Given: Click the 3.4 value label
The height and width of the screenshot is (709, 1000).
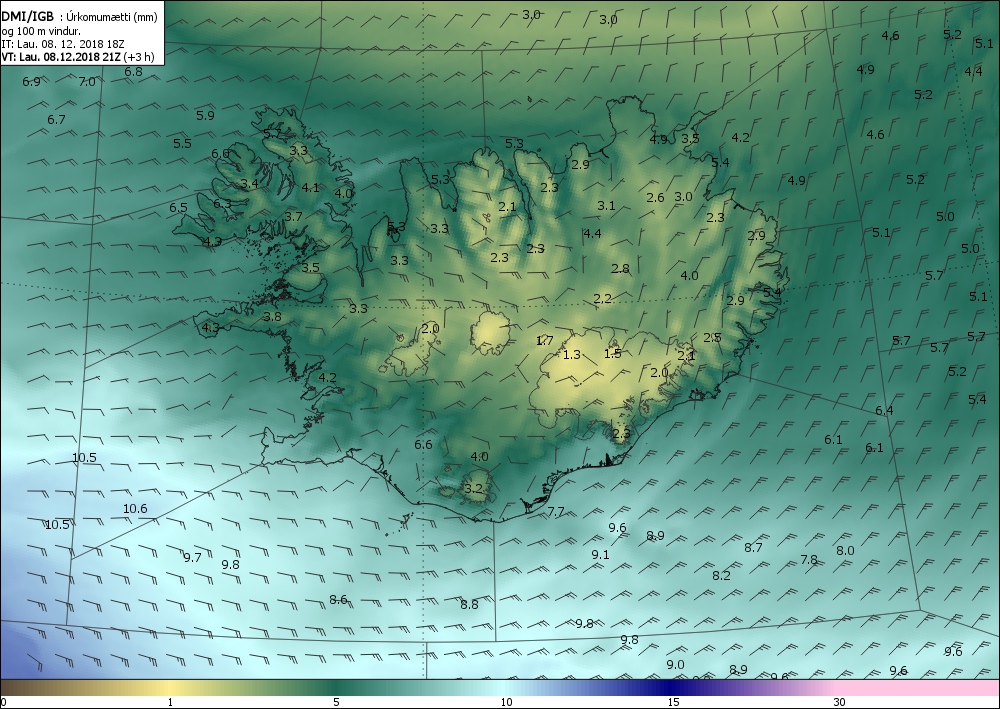Looking at the screenshot, I should [249, 184].
